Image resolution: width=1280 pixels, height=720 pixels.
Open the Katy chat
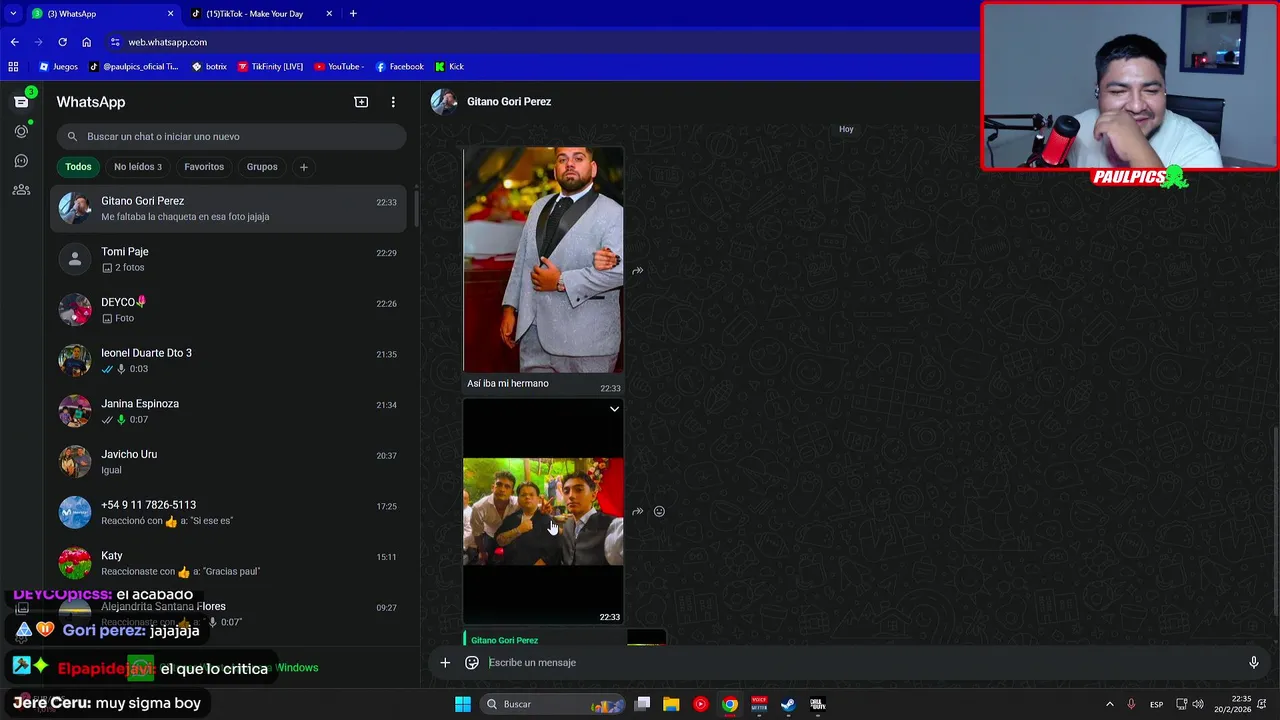coord(229,563)
